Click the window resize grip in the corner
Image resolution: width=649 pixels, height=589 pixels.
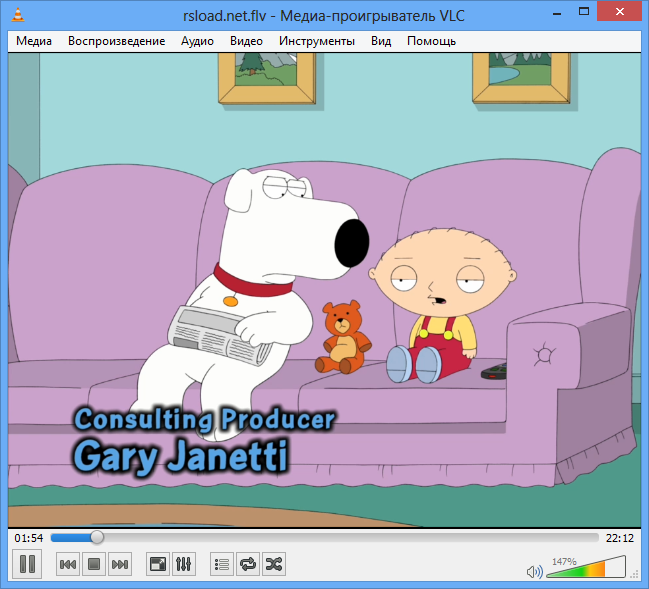point(635,574)
